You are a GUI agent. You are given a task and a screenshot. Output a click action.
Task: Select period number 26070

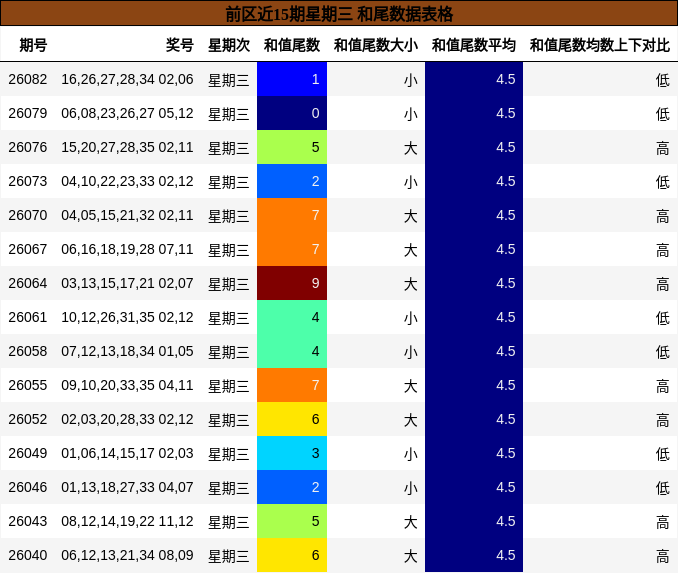click(28, 215)
